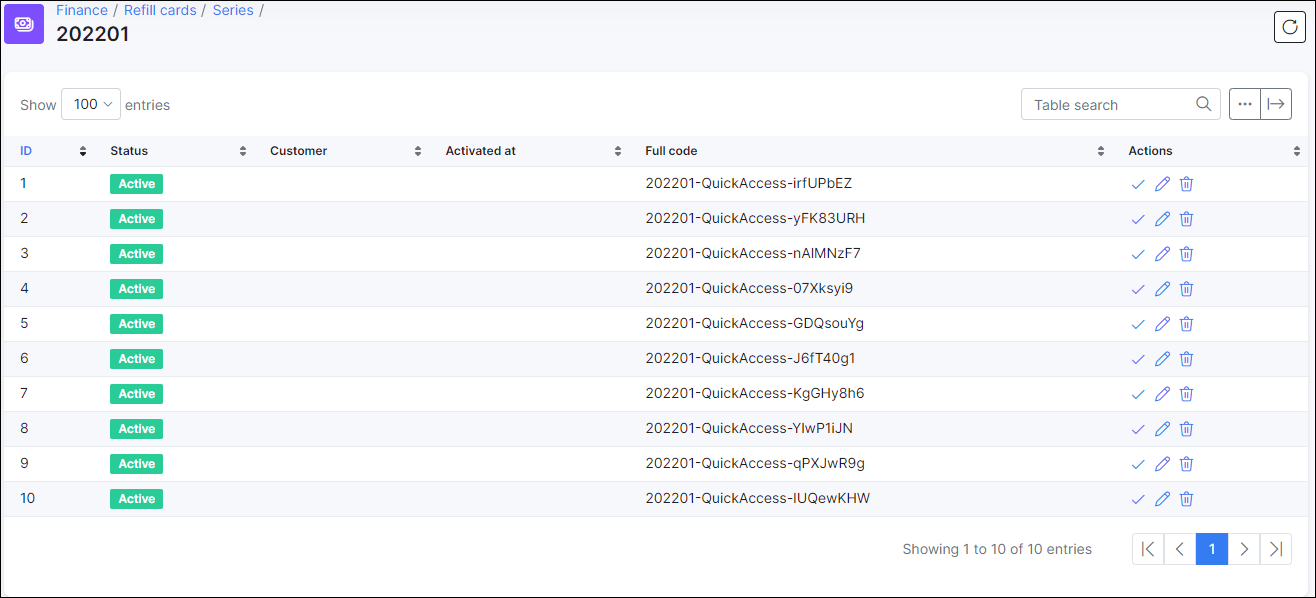Click the checkmark icon for card ID 8
1316x598 pixels.
1137,429
